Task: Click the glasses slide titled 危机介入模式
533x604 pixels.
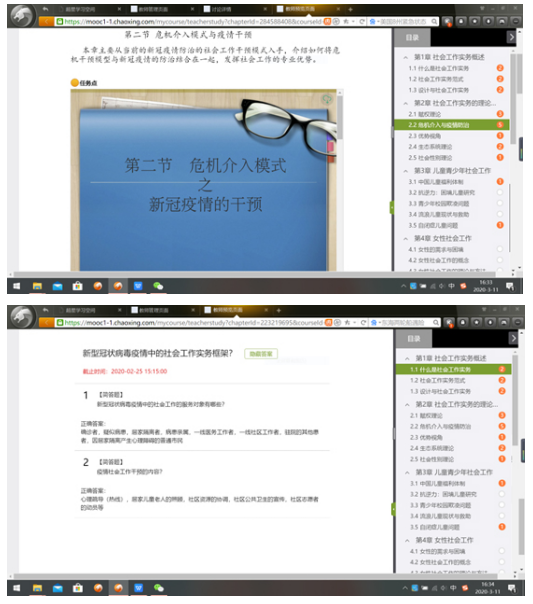Action: pos(203,180)
